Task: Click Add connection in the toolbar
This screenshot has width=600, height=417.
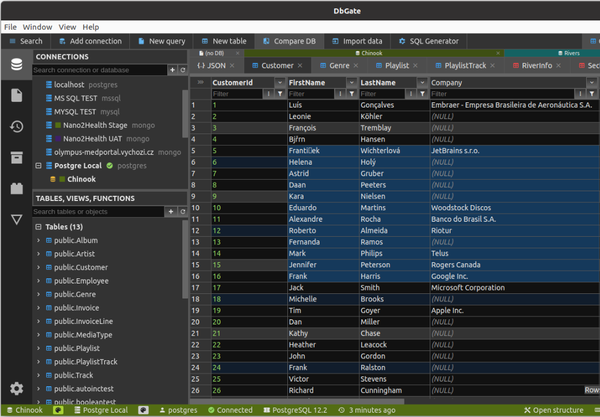Action: click(91, 41)
